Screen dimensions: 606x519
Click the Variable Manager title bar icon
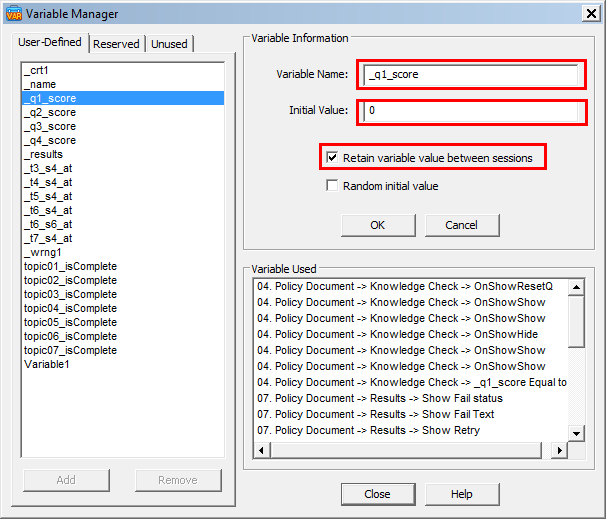[x=13, y=12]
